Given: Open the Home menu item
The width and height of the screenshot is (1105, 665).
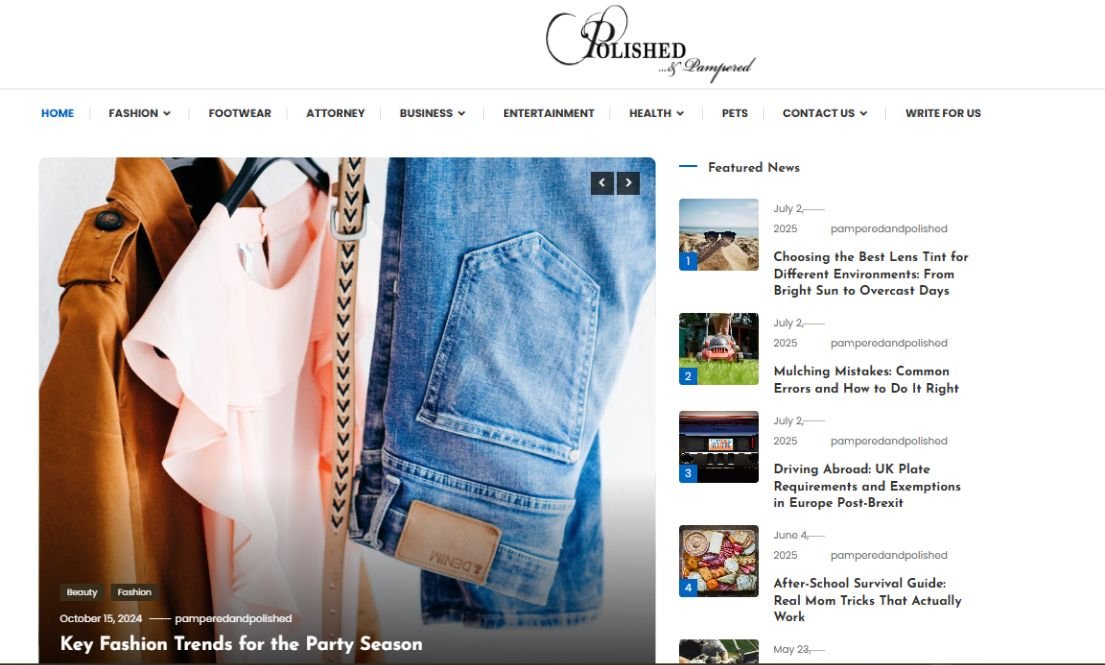Looking at the screenshot, I should coord(57,113).
